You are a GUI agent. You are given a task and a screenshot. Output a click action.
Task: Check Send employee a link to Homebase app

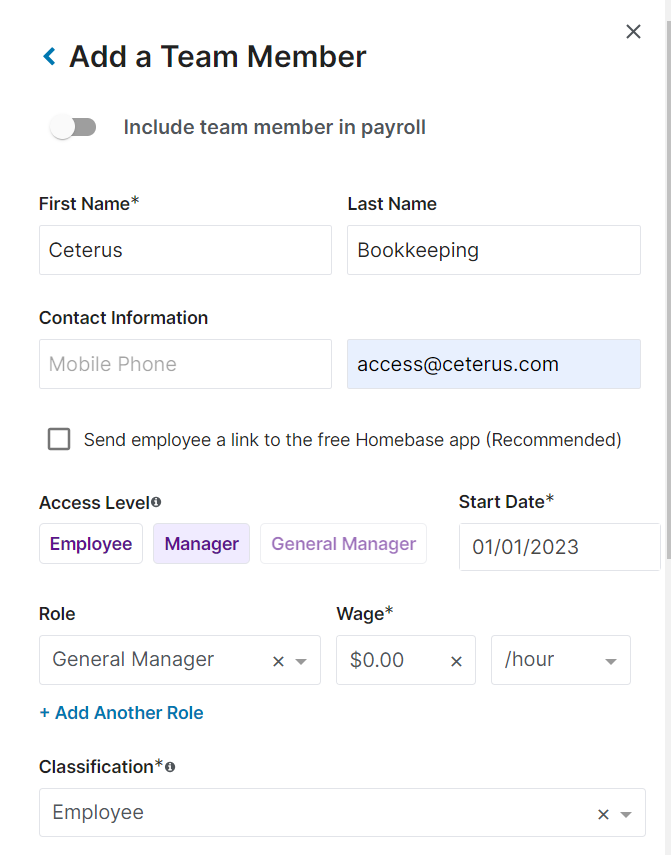pos(59,439)
